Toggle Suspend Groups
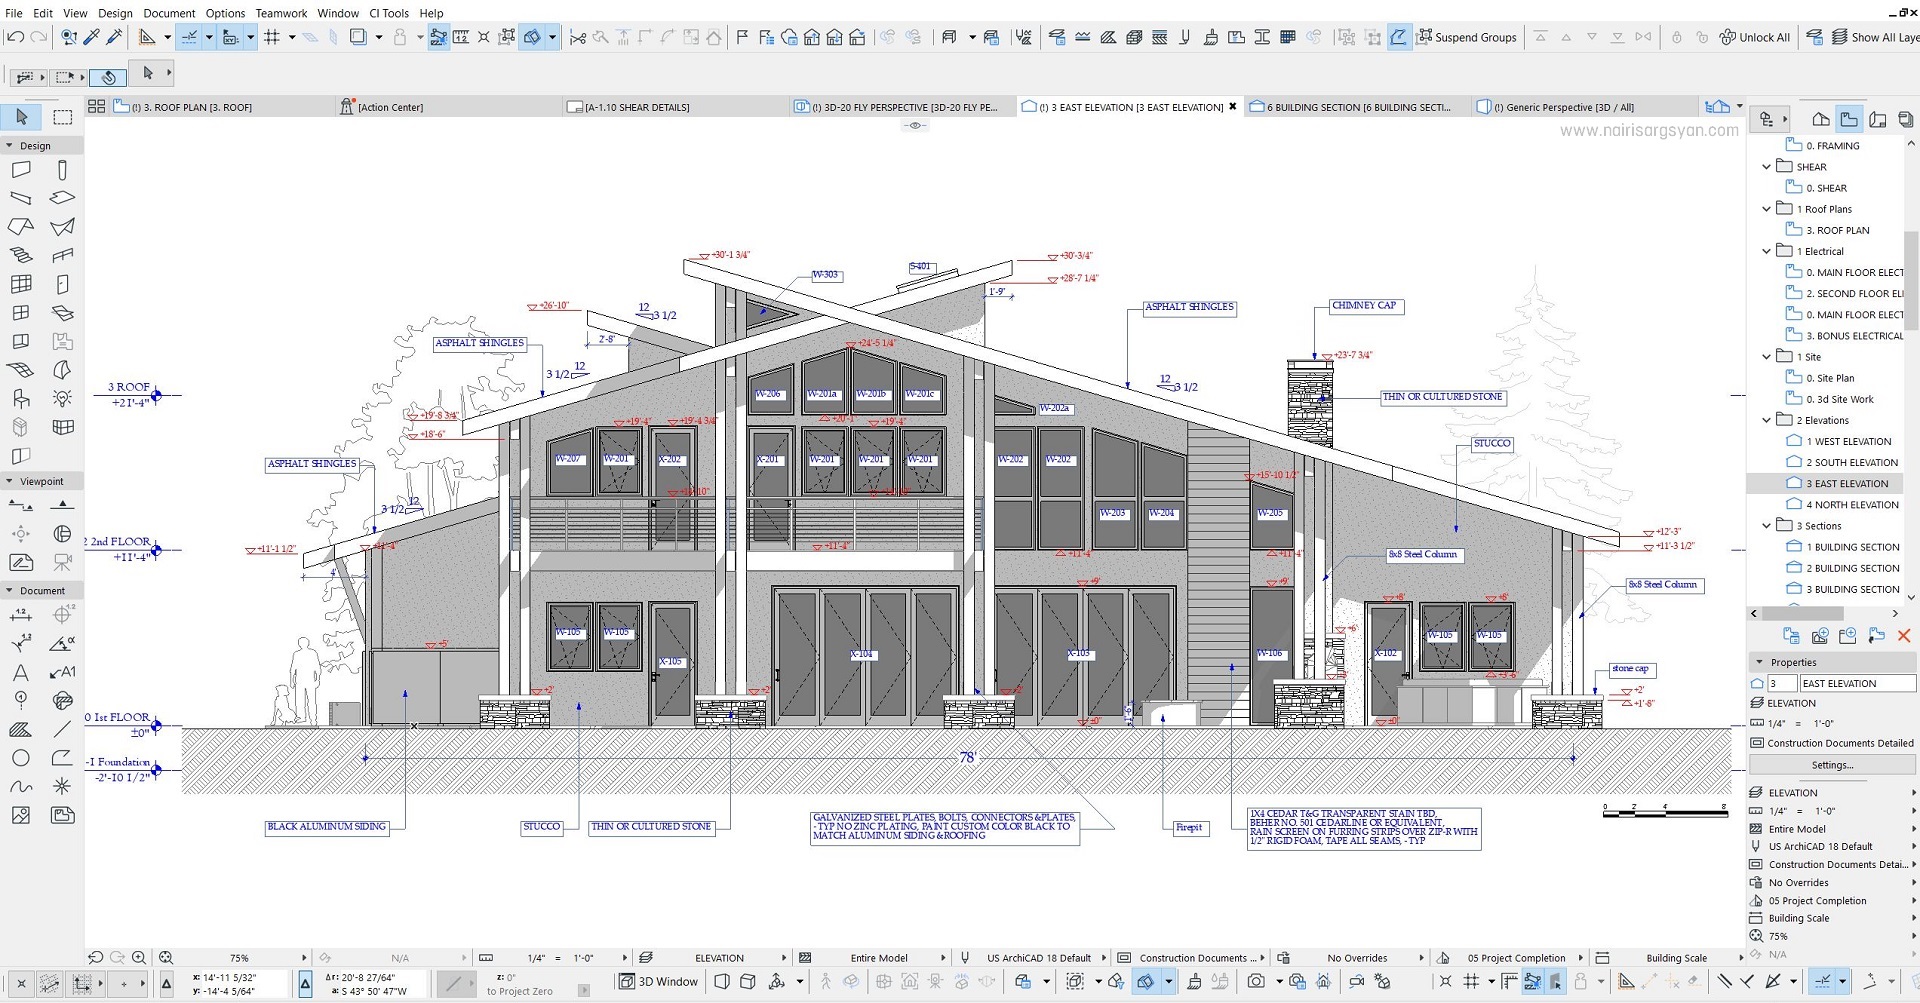 pos(1466,37)
